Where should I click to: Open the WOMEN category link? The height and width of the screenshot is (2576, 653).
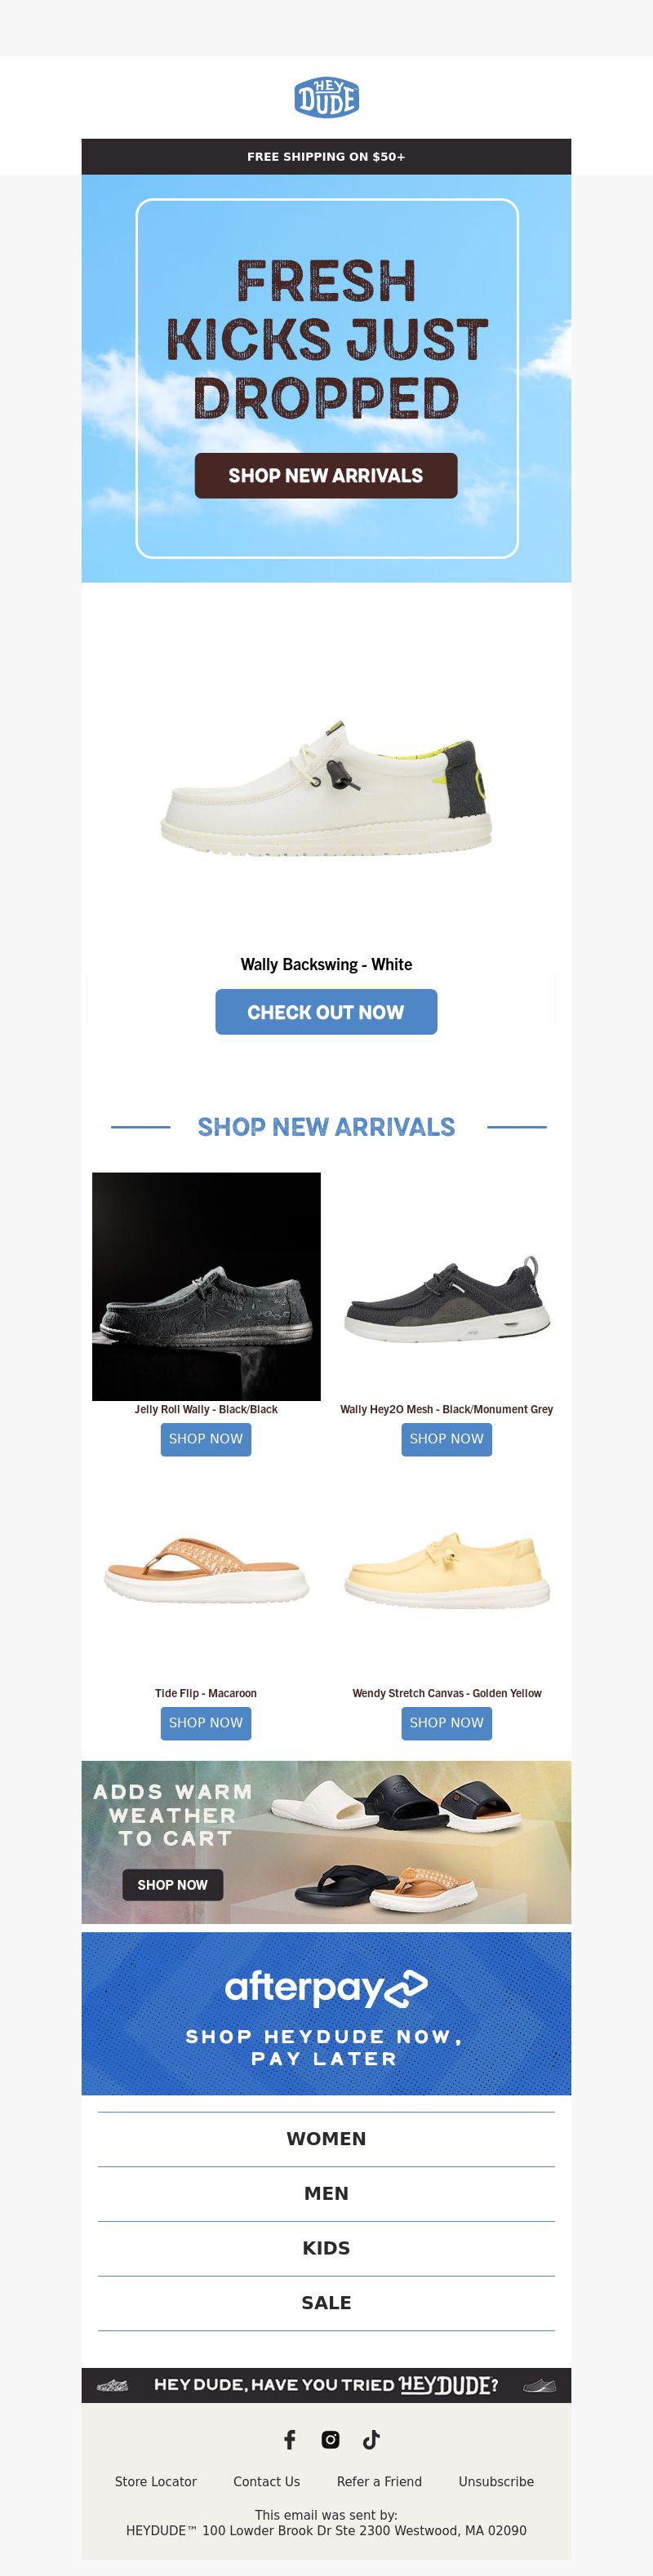coord(326,2139)
